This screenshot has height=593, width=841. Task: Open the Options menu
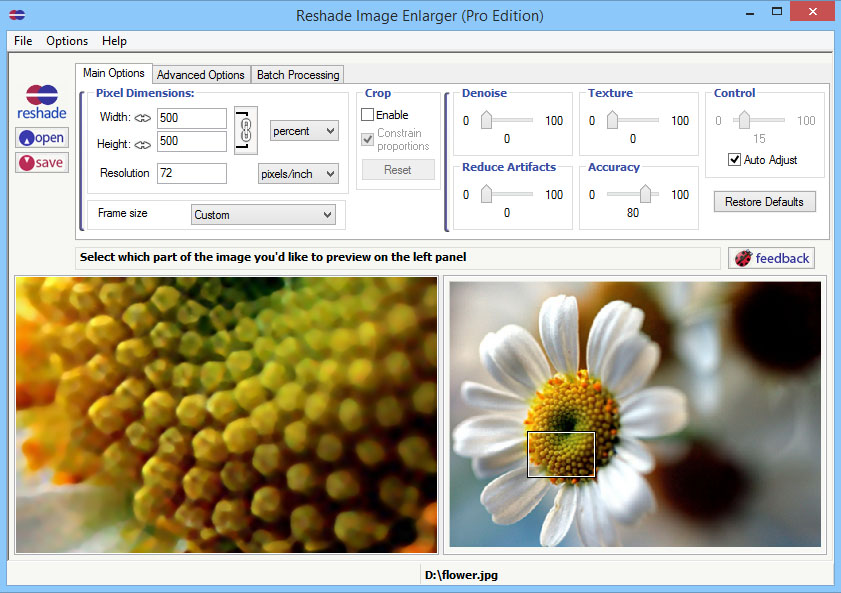[x=66, y=41]
